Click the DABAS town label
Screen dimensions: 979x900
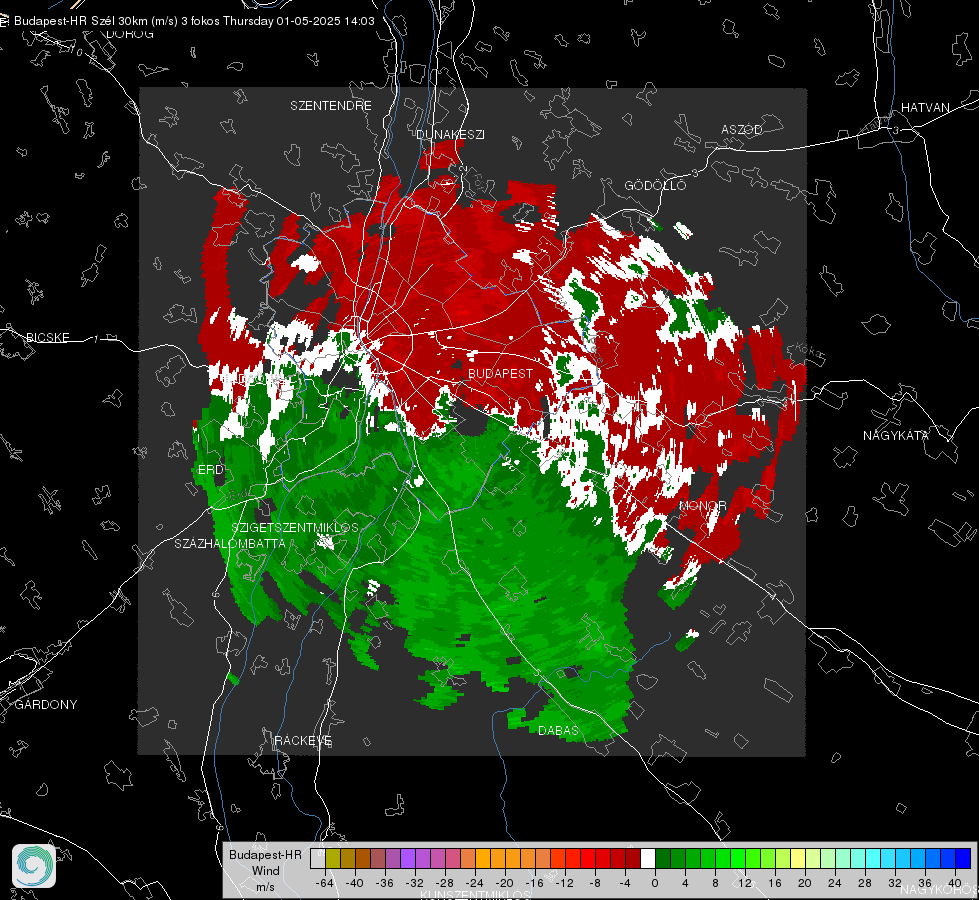point(558,730)
